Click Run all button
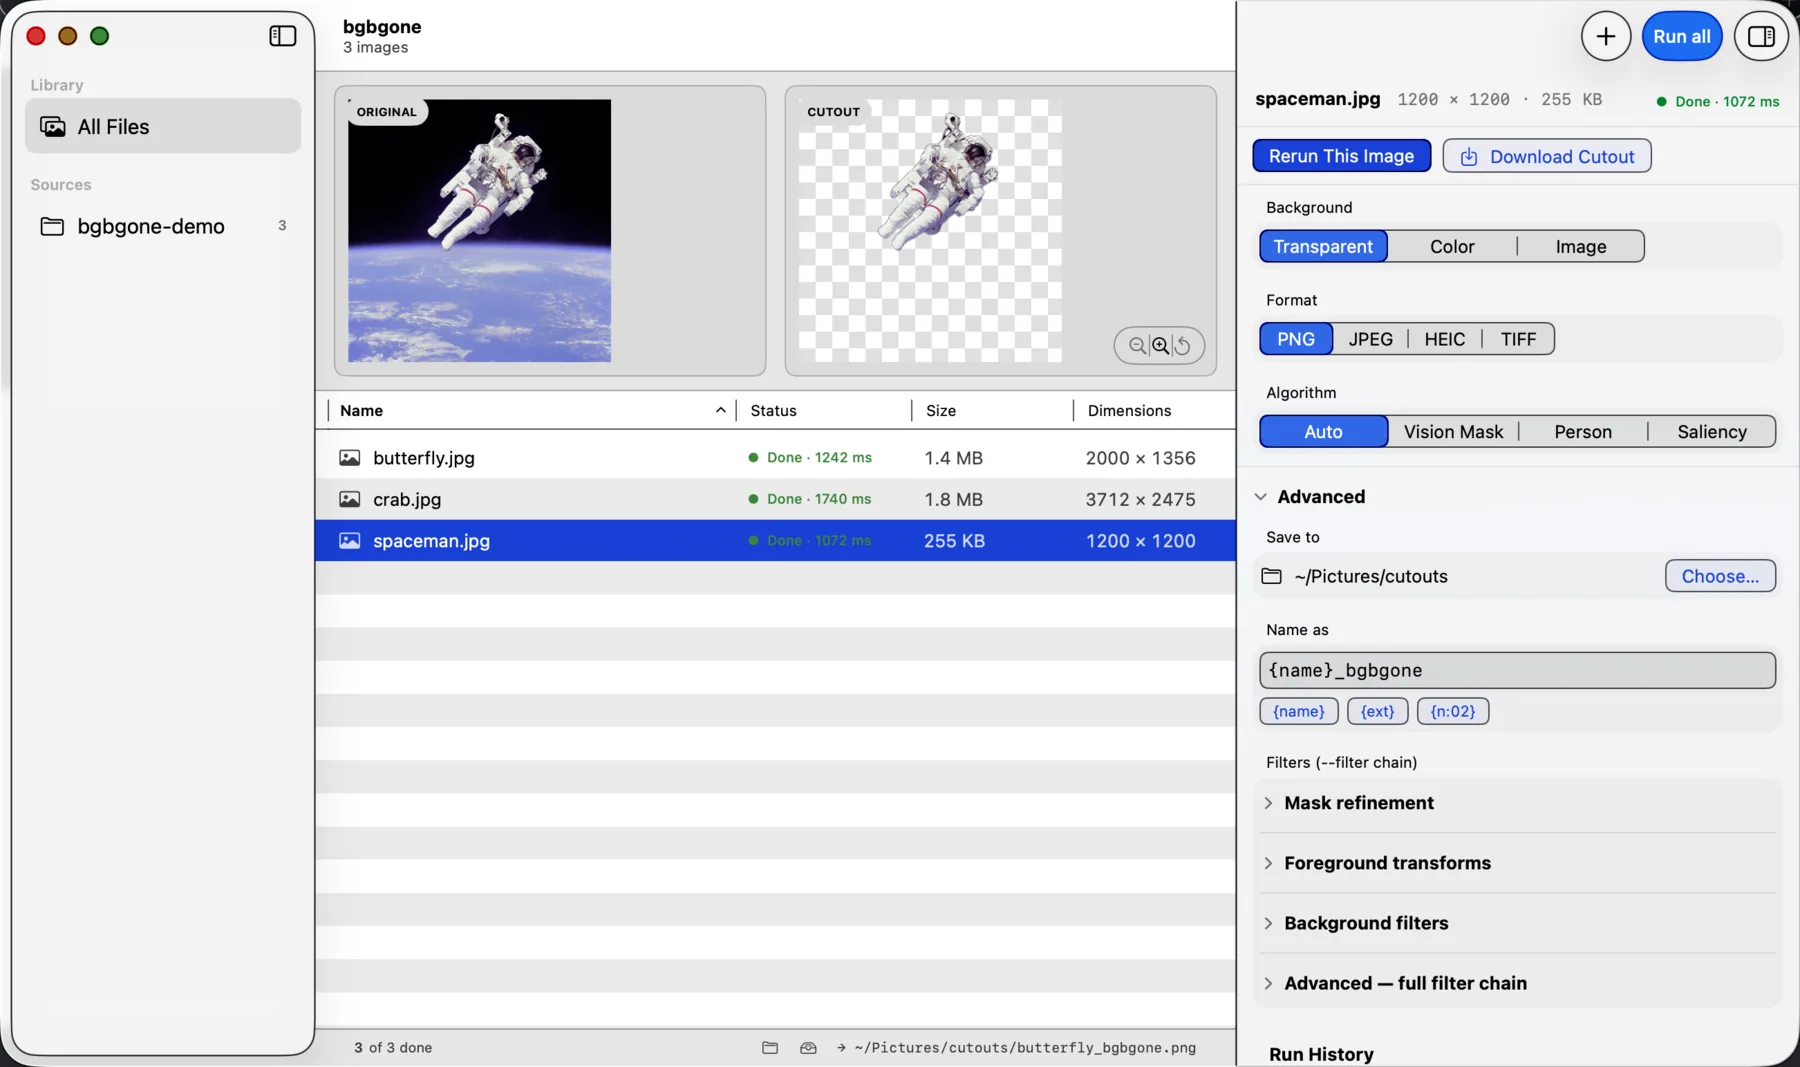This screenshot has height=1067, width=1800. tap(1681, 36)
